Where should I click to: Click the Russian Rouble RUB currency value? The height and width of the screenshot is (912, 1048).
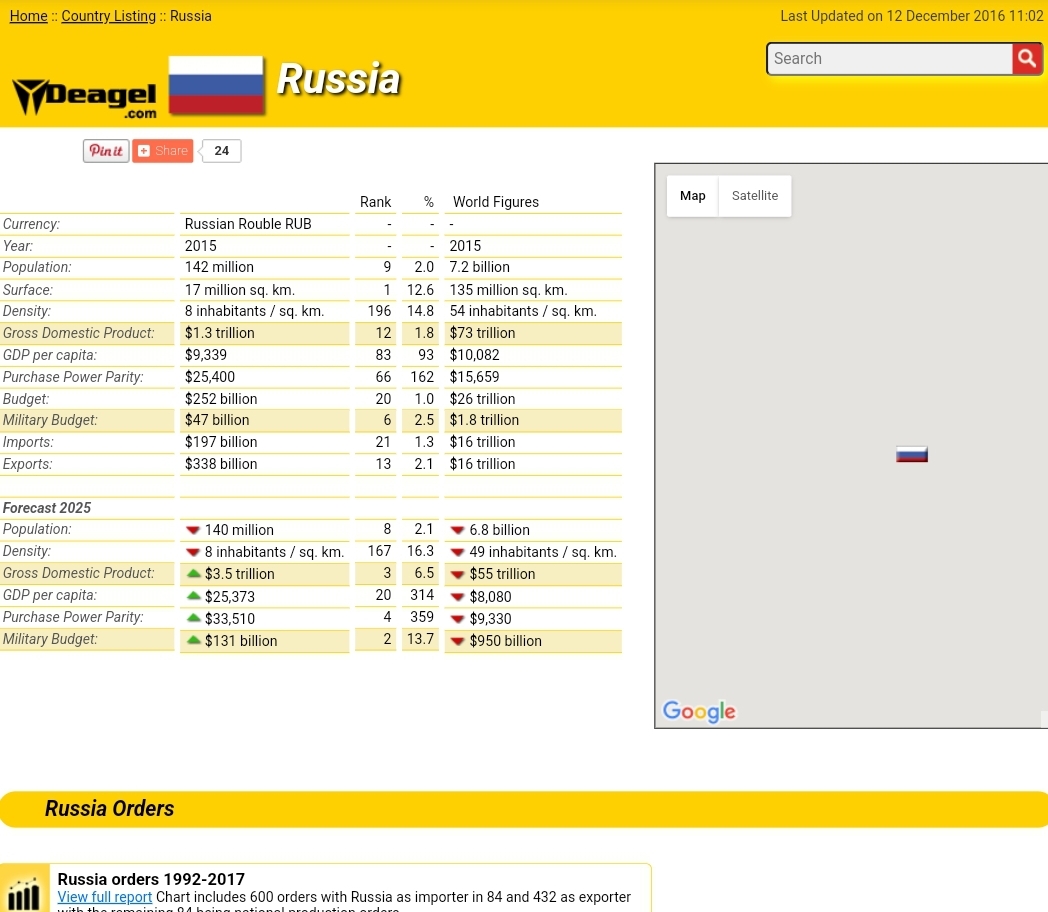click(248, 224)
